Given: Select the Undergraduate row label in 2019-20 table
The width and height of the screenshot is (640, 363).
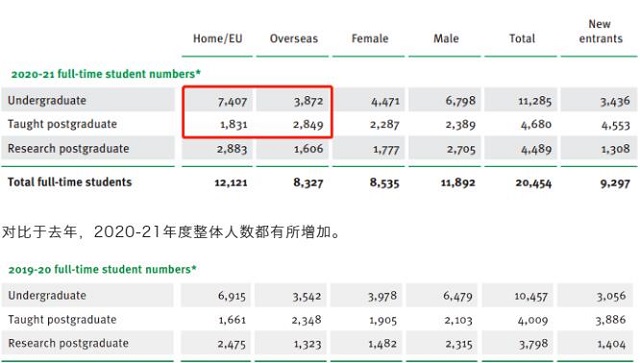Looking at the screenshot, I should (47, 296).
